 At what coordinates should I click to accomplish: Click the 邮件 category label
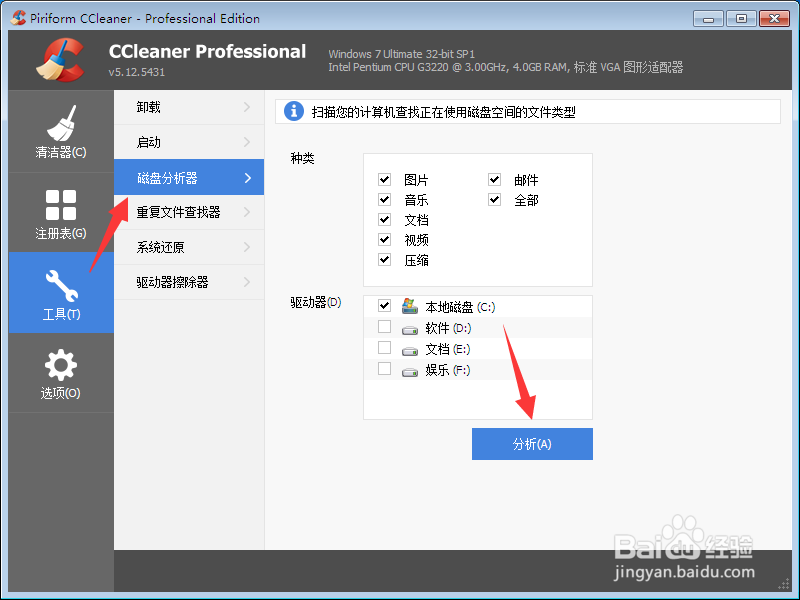tap(526, 180)
